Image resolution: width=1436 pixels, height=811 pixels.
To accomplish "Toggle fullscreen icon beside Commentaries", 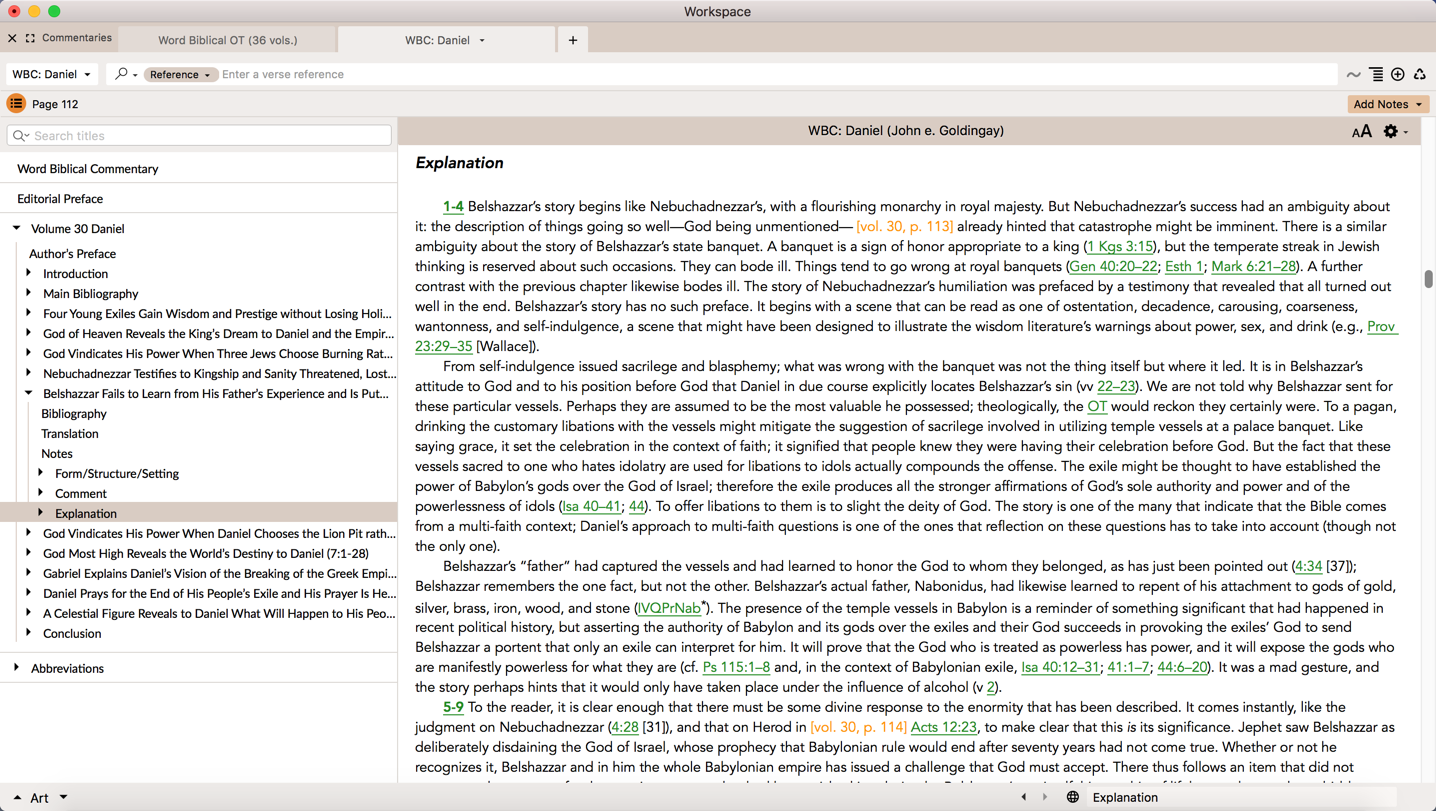I will pyautogui.click(x=30, y=38).
